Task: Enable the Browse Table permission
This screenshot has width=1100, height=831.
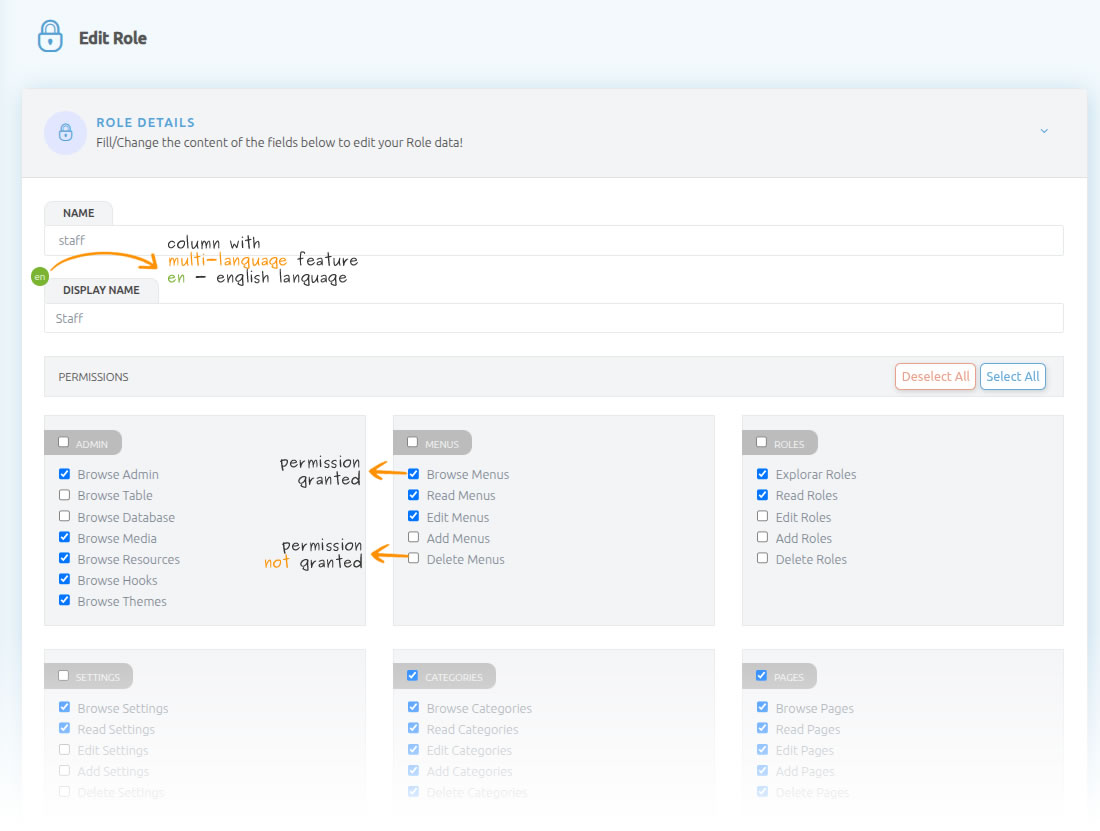Action: [65, 495]
